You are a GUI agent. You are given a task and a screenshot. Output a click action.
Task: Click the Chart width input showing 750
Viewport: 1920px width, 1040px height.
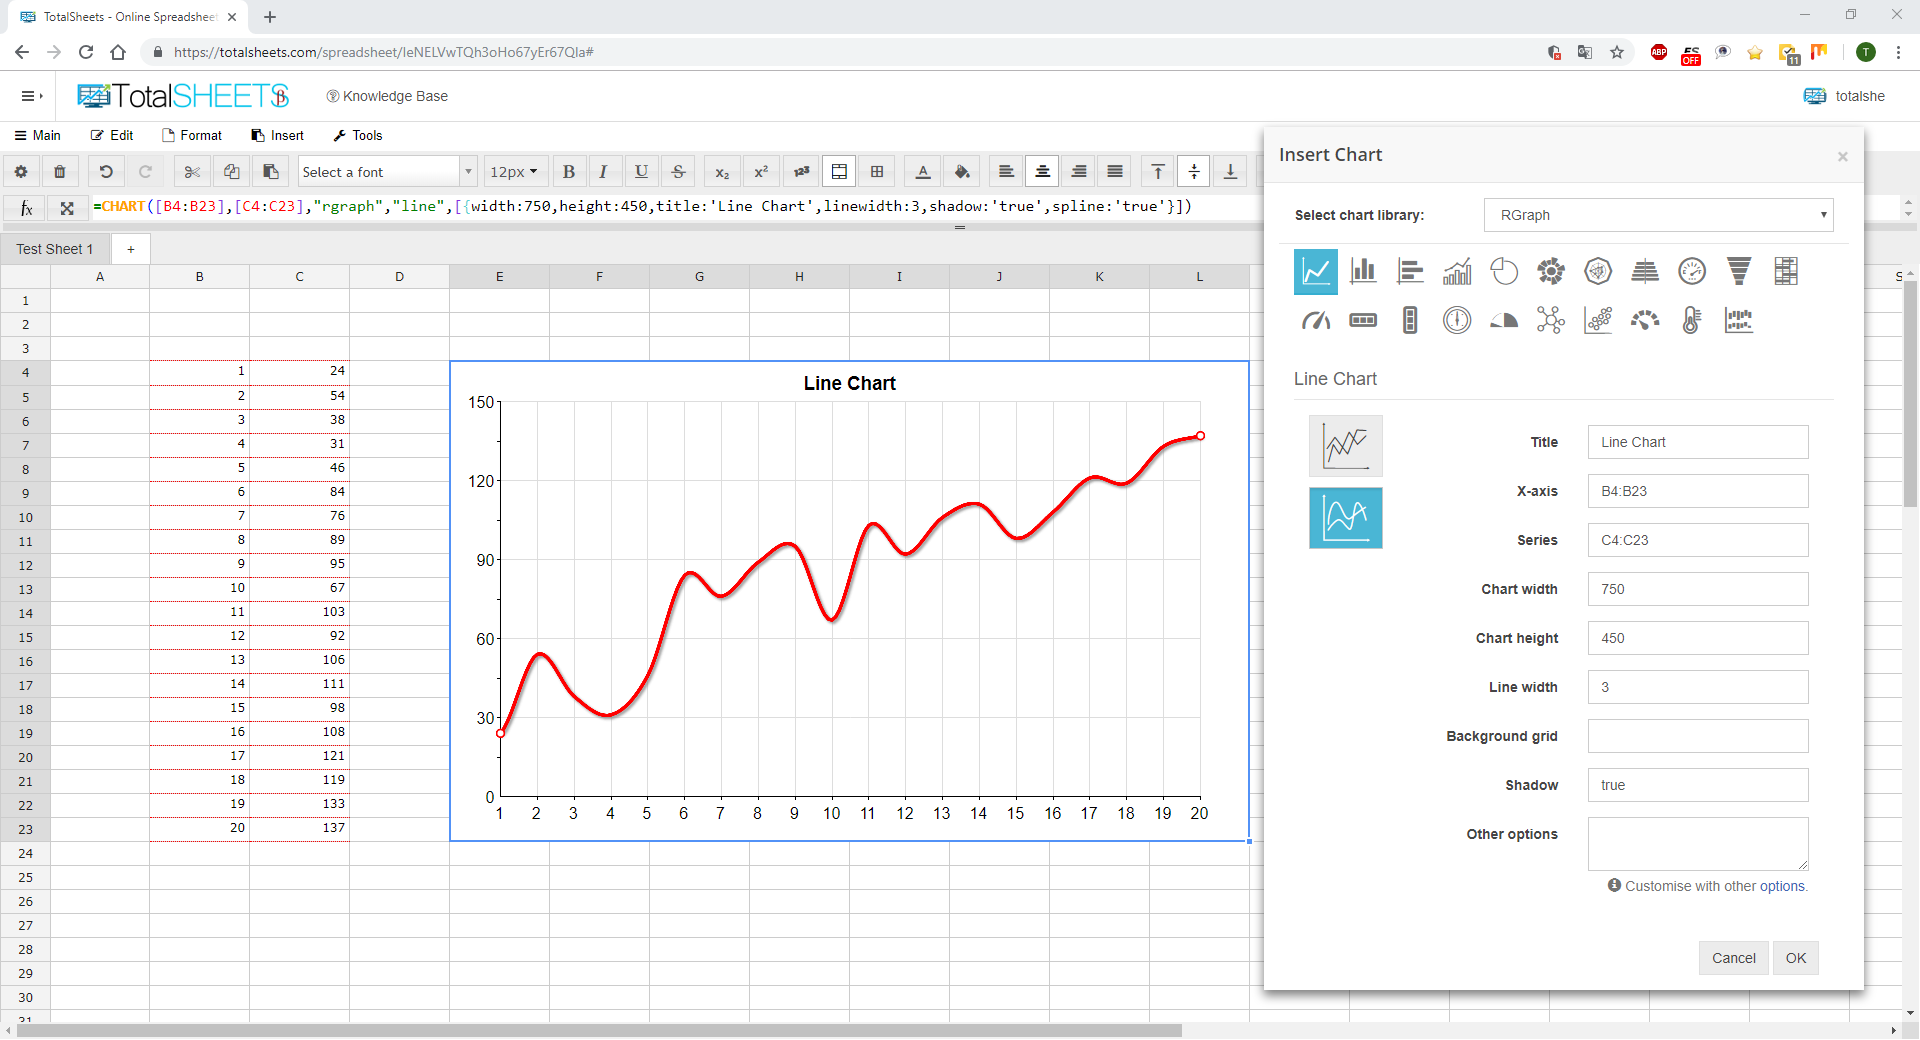pyautogui.click(x=1697, y=589)
